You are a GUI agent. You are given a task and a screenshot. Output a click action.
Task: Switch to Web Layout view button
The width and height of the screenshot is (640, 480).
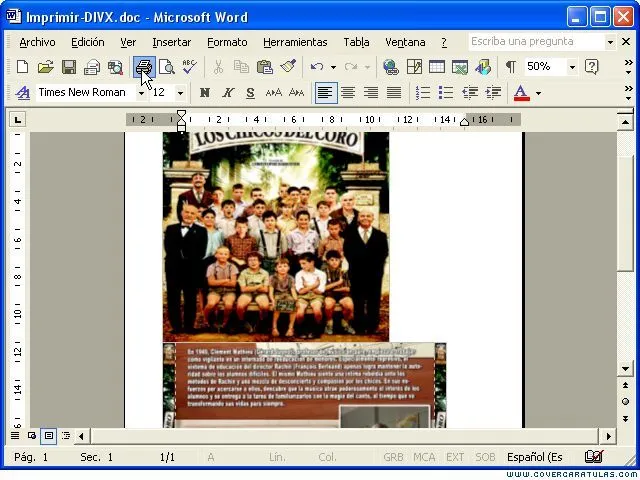click(x=32, y=436)
